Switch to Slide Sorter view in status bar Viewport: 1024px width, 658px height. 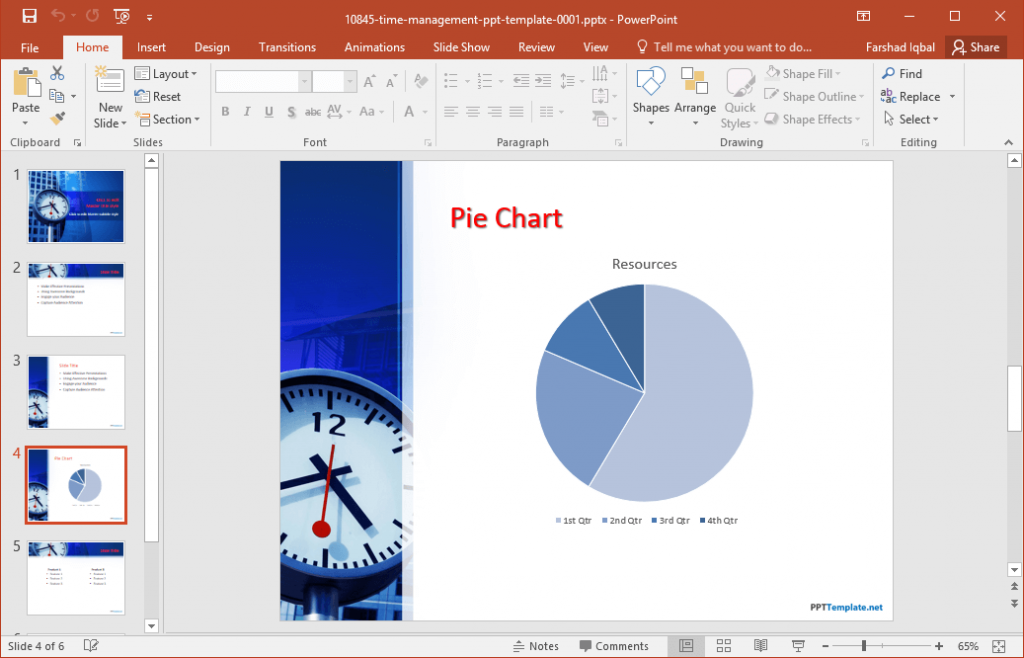(x=723, y=645)
